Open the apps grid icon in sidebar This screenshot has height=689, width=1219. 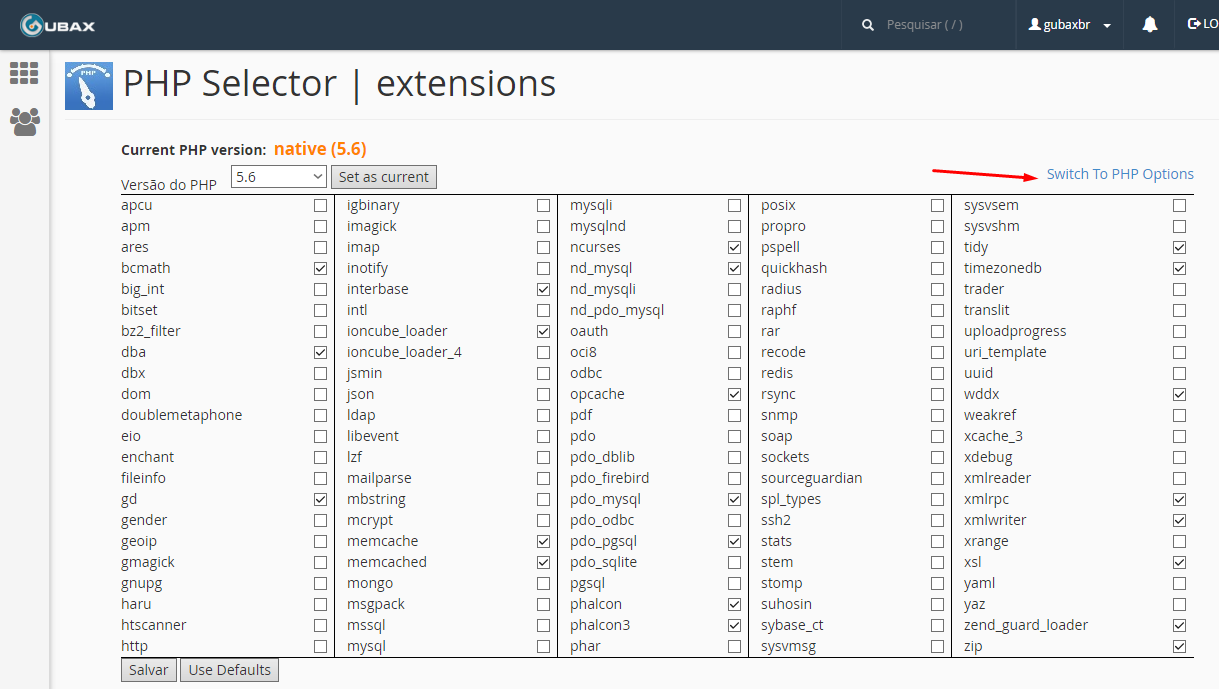tap(24, 73)
